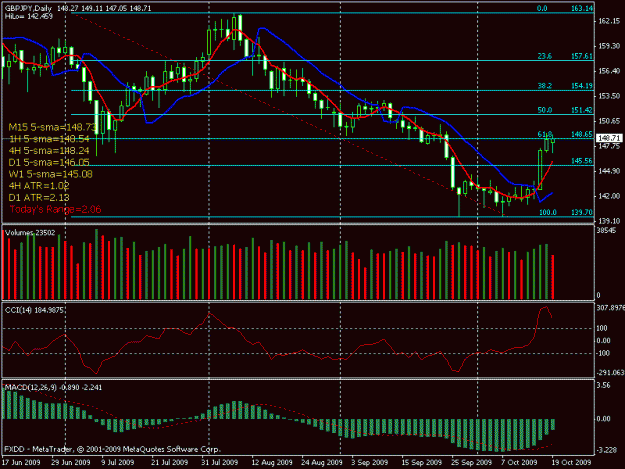Select the MACD 3.56 scale label

(603, 385)
